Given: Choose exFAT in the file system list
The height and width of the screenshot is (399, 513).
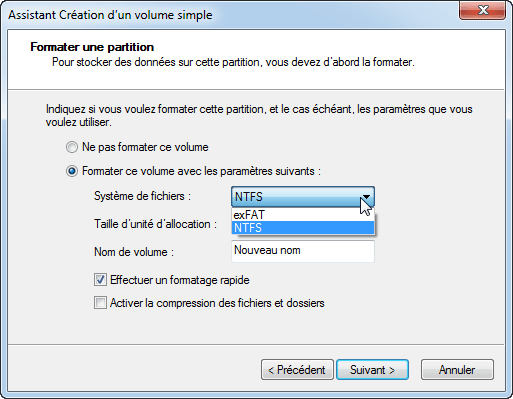Looking at the screenshot, I should click(303, 215).
